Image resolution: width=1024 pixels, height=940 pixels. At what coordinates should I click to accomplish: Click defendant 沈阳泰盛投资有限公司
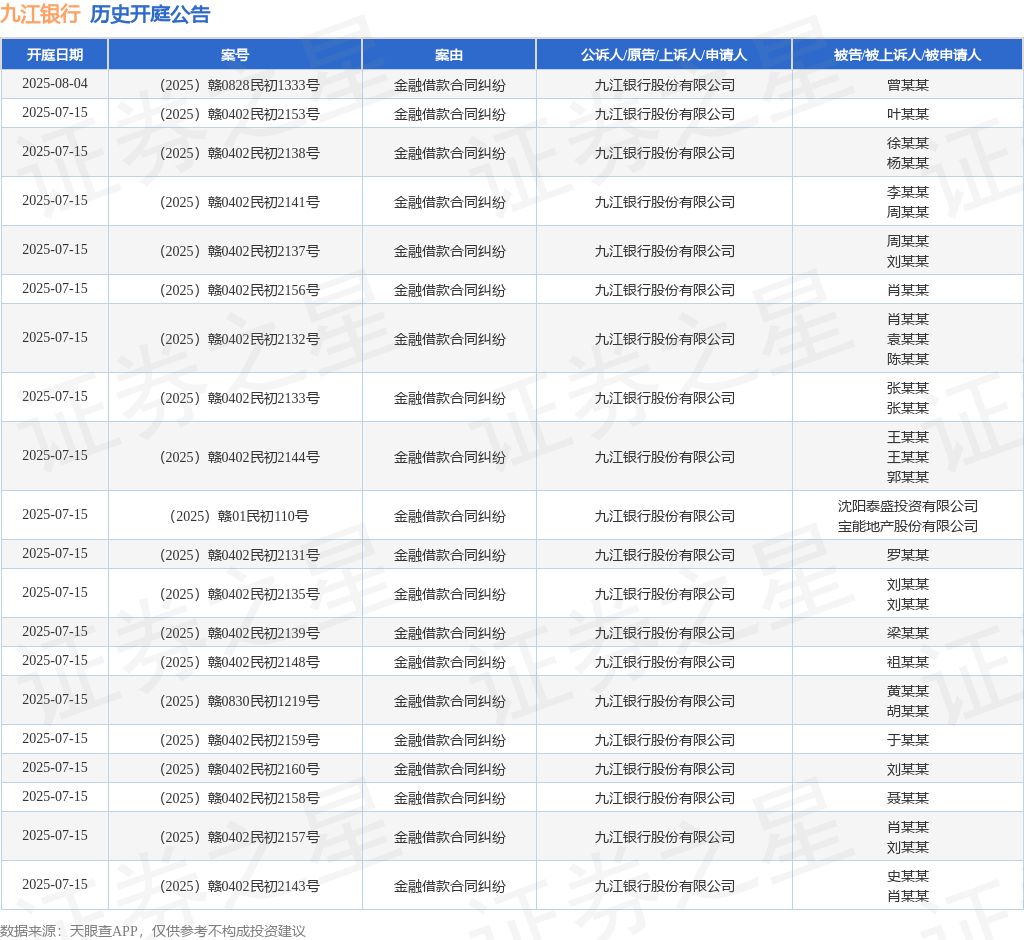tap(908, 506)
